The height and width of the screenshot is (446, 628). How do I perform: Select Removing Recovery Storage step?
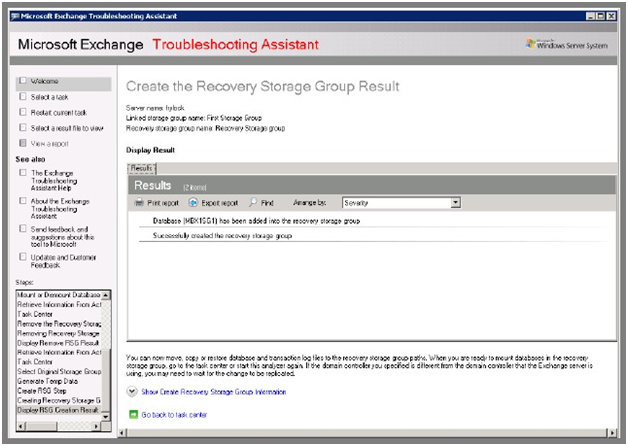coord(59,333)
